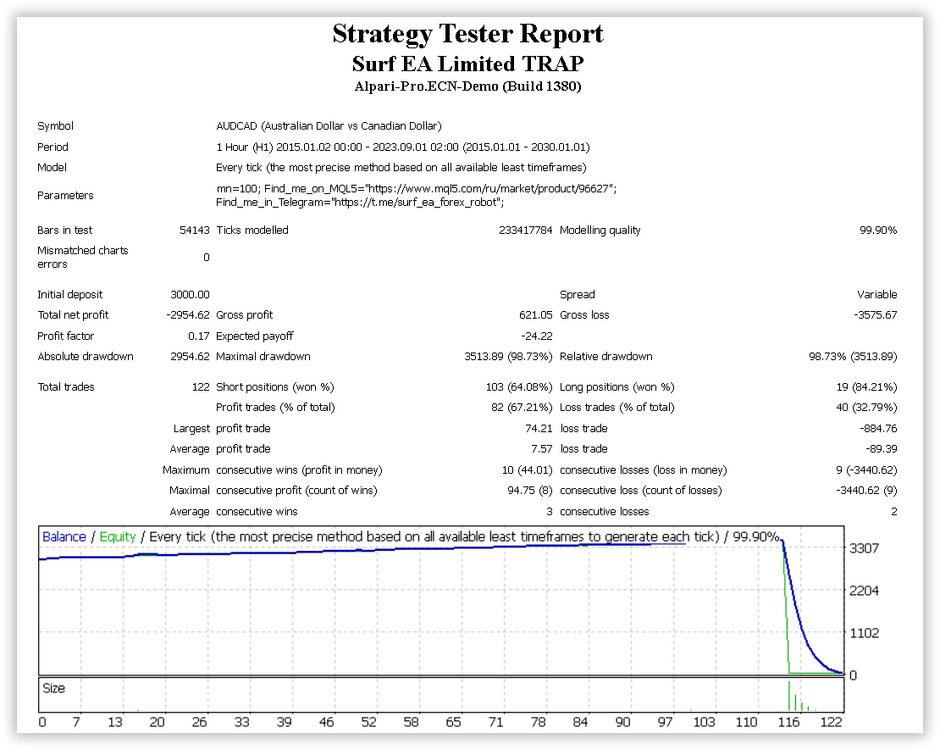Click the Alpari-Pro.ECN-Demo (Build 1380) line
Screen dimensions: 940x750
468,86
